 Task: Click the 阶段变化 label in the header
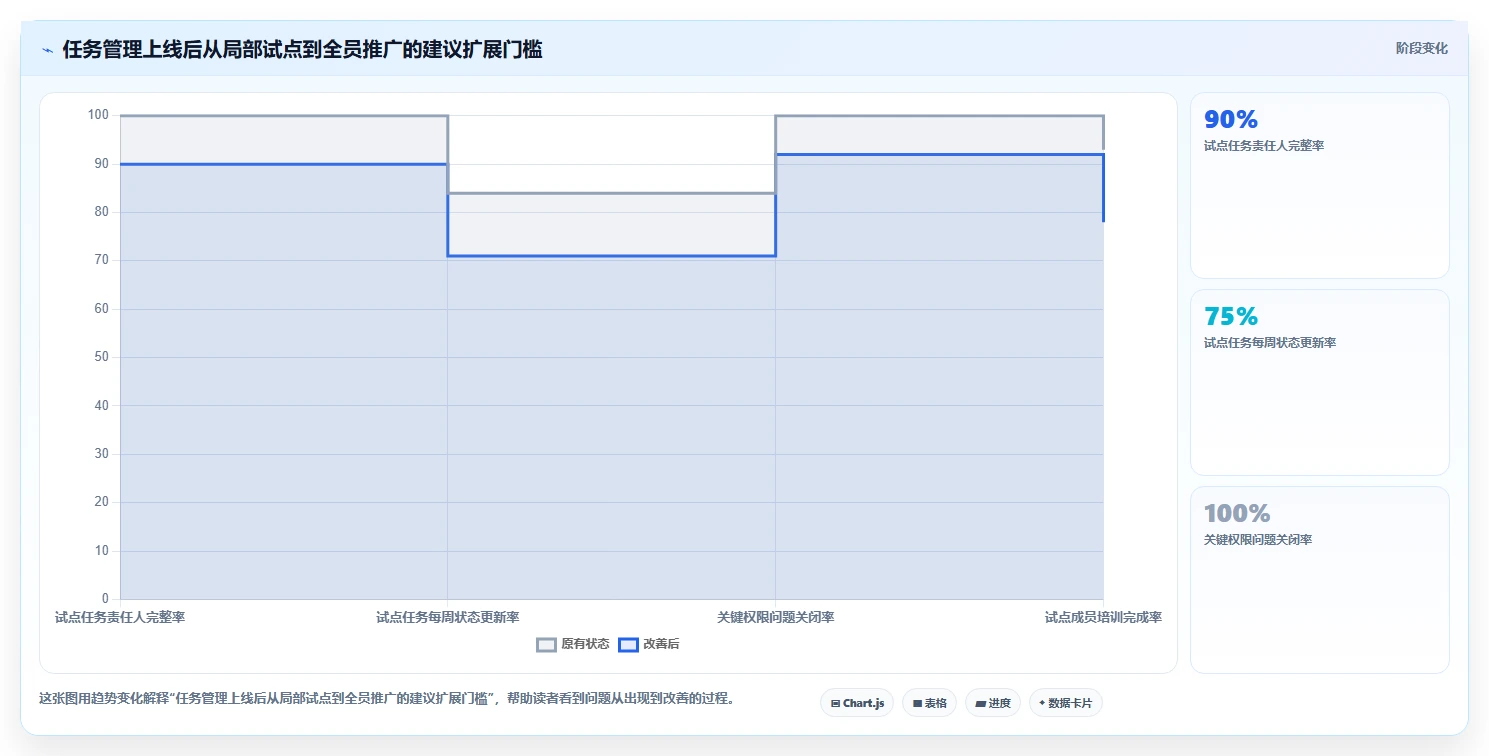pos(1421,48)
